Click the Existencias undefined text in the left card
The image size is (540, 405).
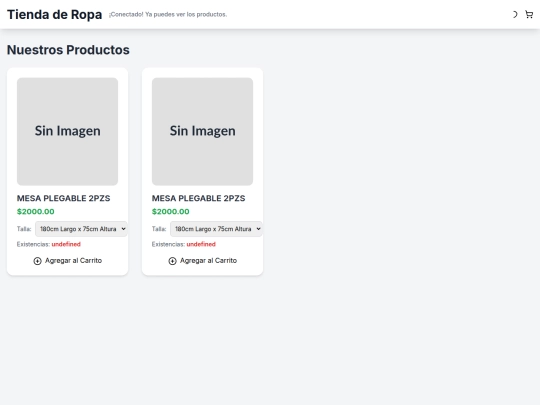click(x=49, y=244)
